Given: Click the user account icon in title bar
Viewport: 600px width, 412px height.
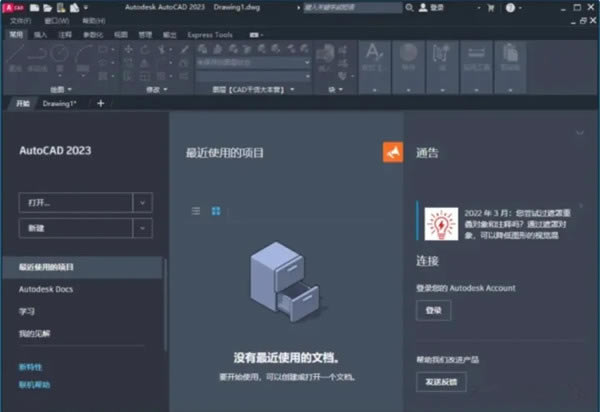Looking at the screenshot, I should point(422,7).
